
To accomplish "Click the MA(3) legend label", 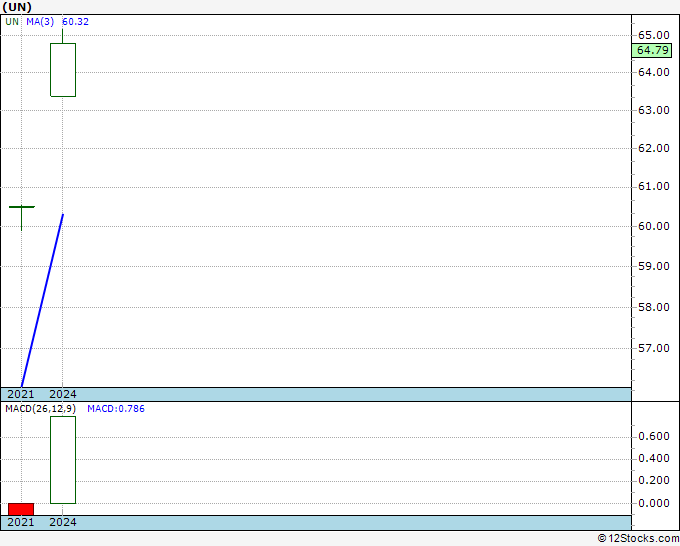I will pos(40,22).
